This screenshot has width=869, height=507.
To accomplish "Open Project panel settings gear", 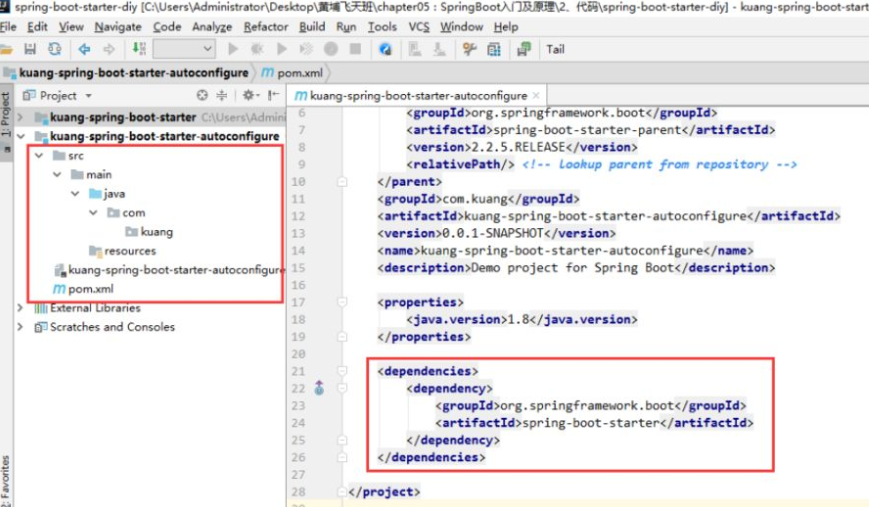I will point(248,96).
